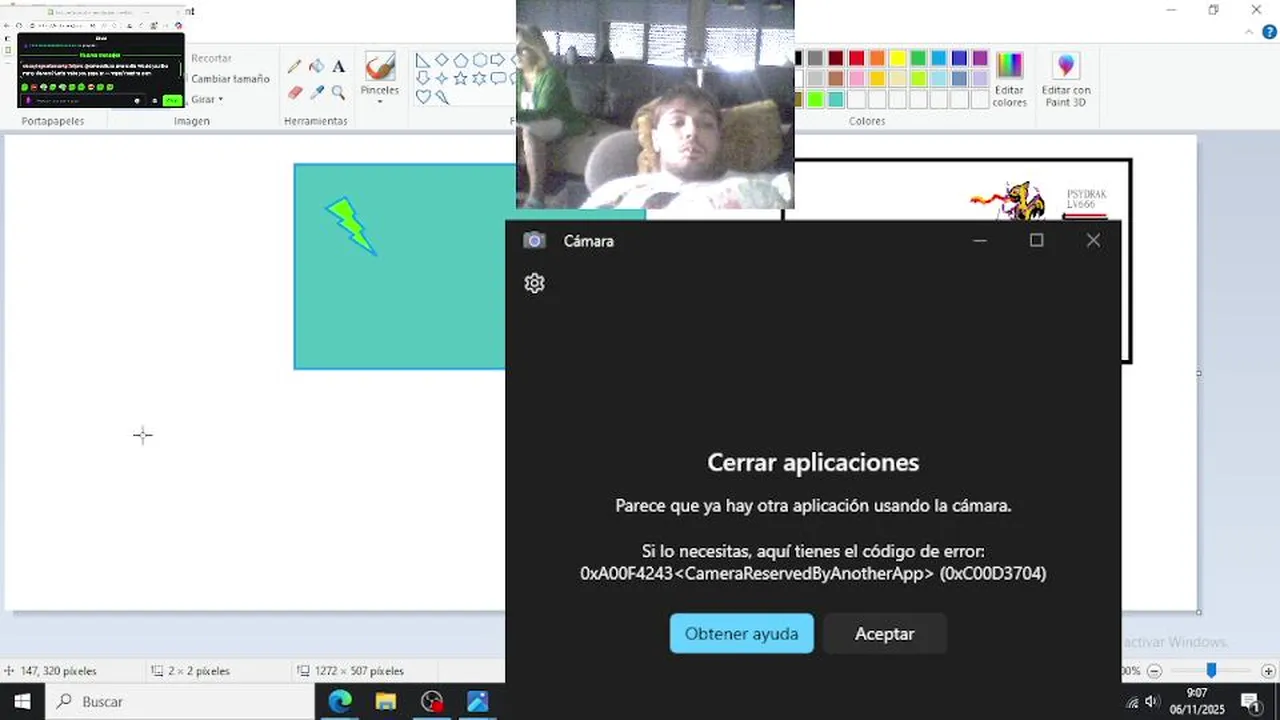The image size is (1280, 720).
Task: Click Aceptar in Camera dialog
Action: point(884,633)
